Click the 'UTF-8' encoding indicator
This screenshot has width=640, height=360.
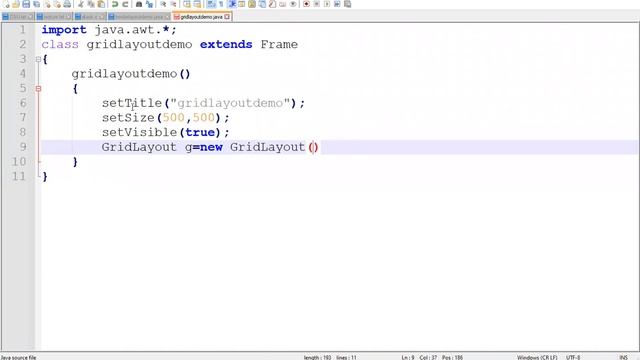tap(573, 357)
